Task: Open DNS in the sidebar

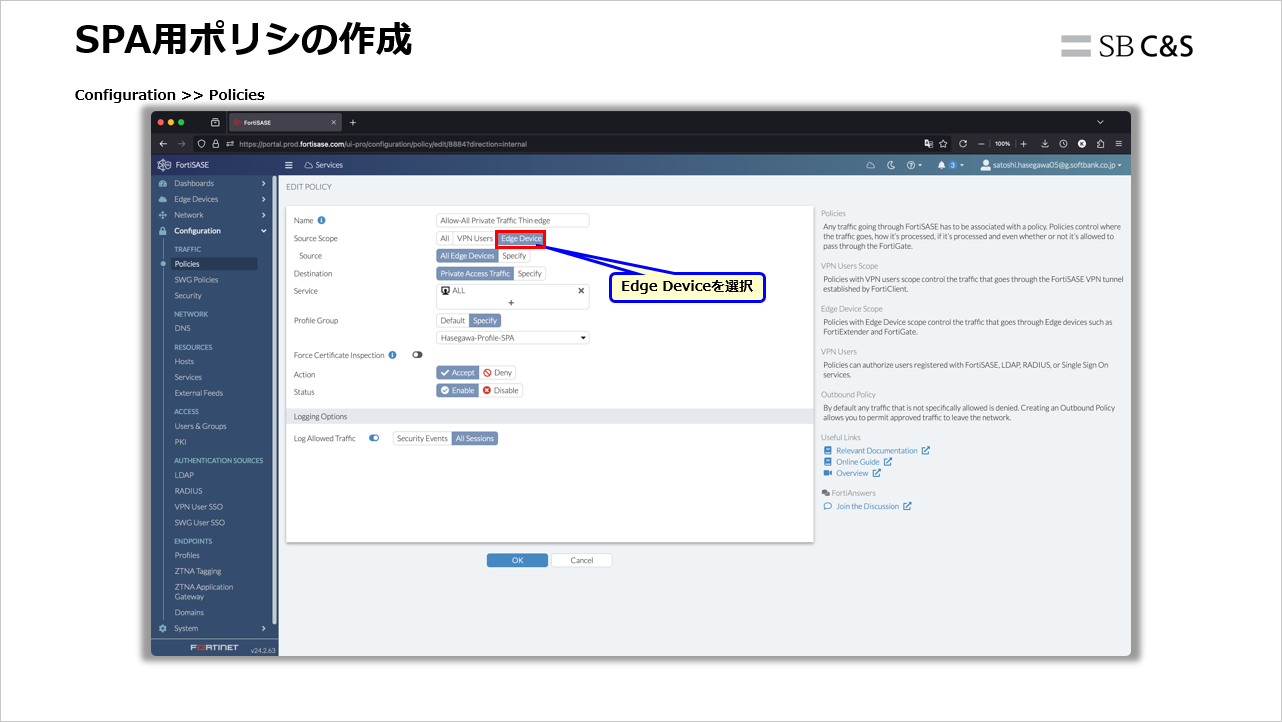Action: 182,328
